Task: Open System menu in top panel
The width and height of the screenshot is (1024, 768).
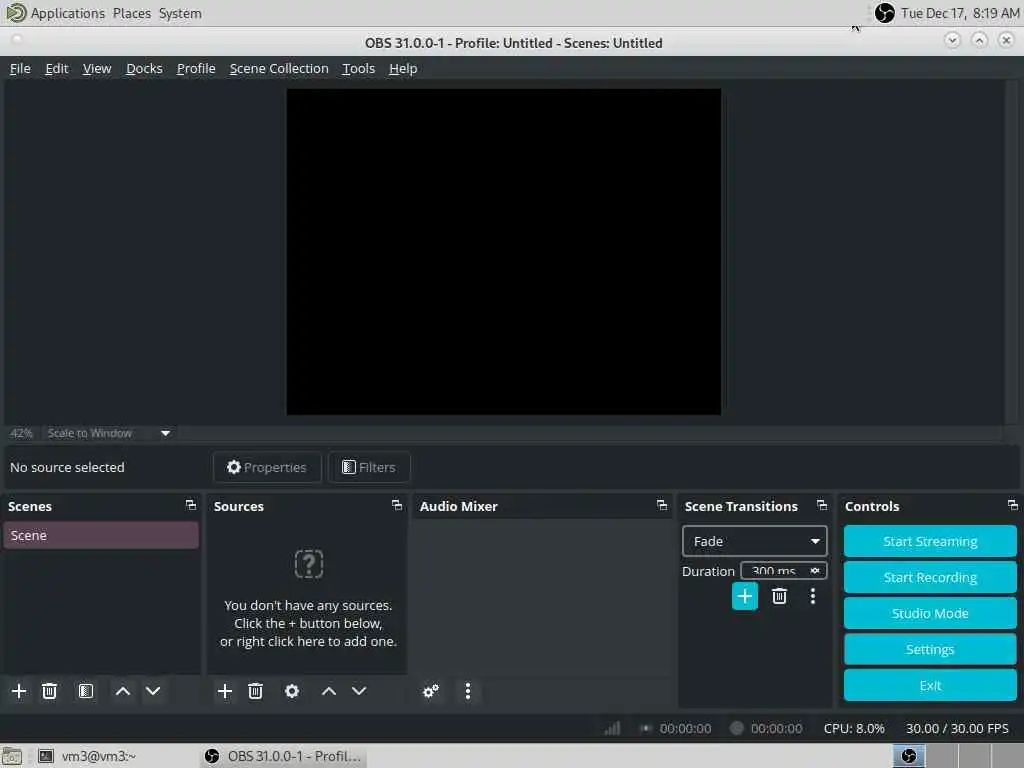Action: tap(180, 13)
